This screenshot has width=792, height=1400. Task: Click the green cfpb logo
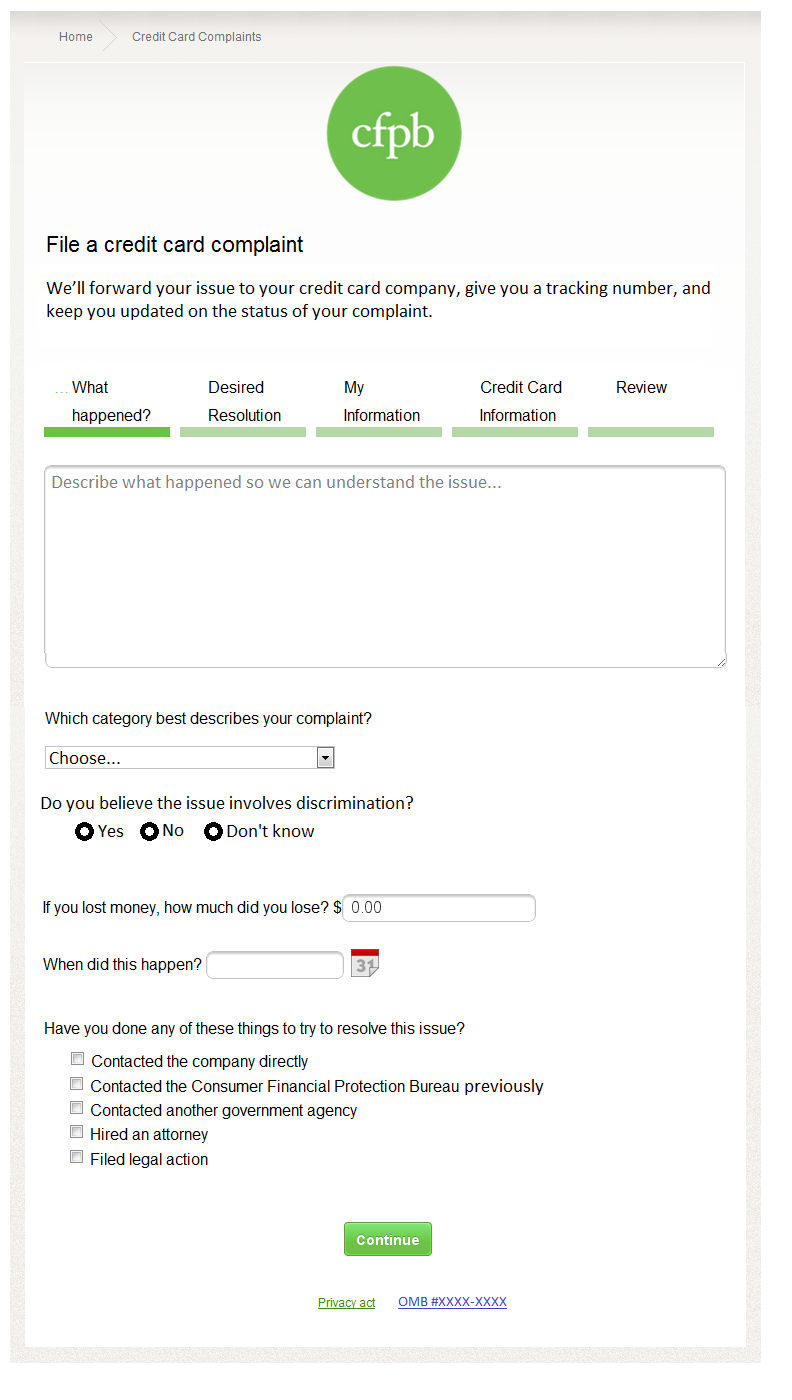(394, 133)
